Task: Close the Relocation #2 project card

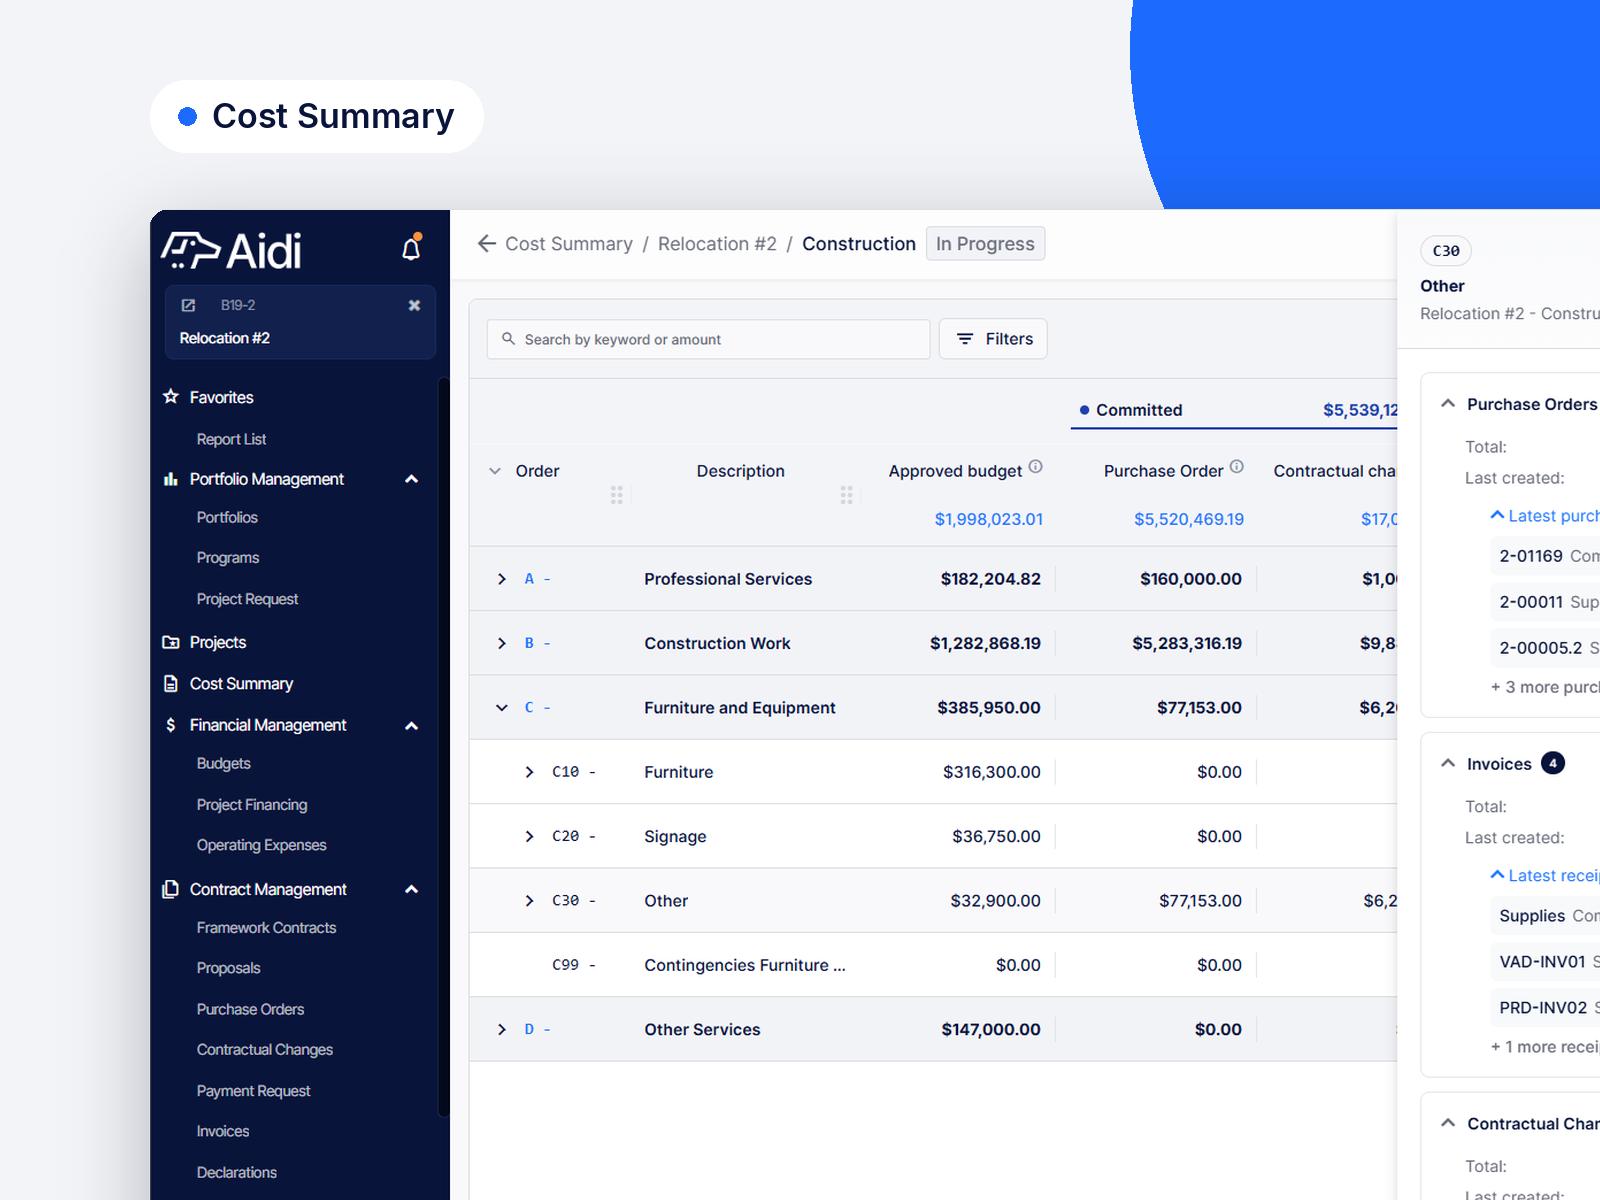Action: point(414,305)
